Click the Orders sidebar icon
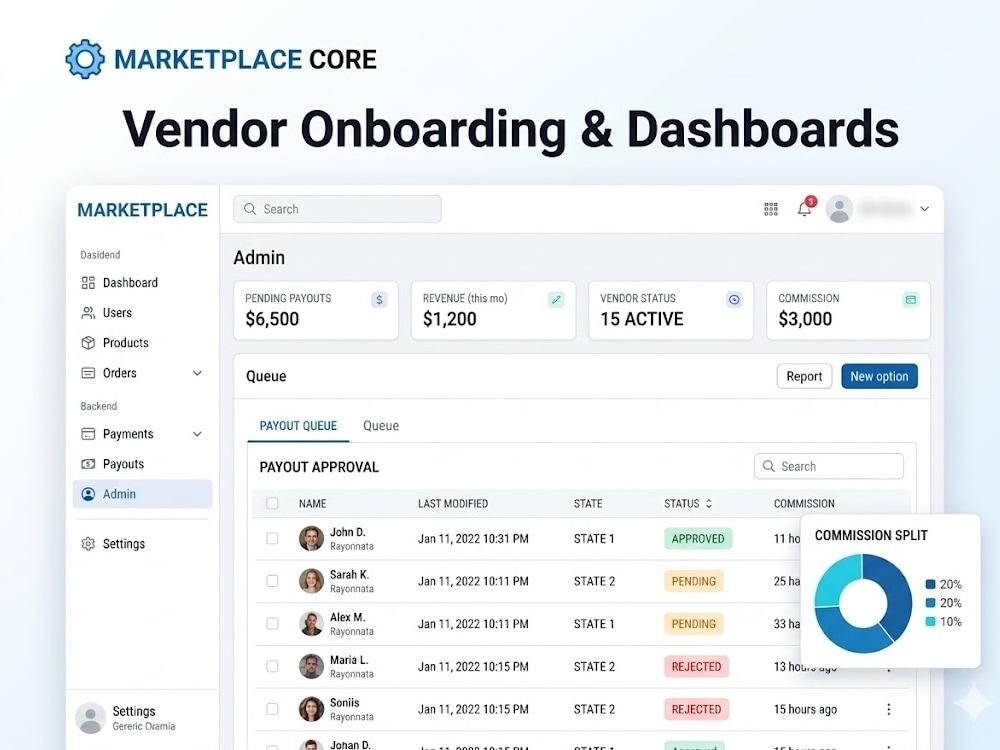The height and width of the screenshot is (750, 1000). point(88,373)
